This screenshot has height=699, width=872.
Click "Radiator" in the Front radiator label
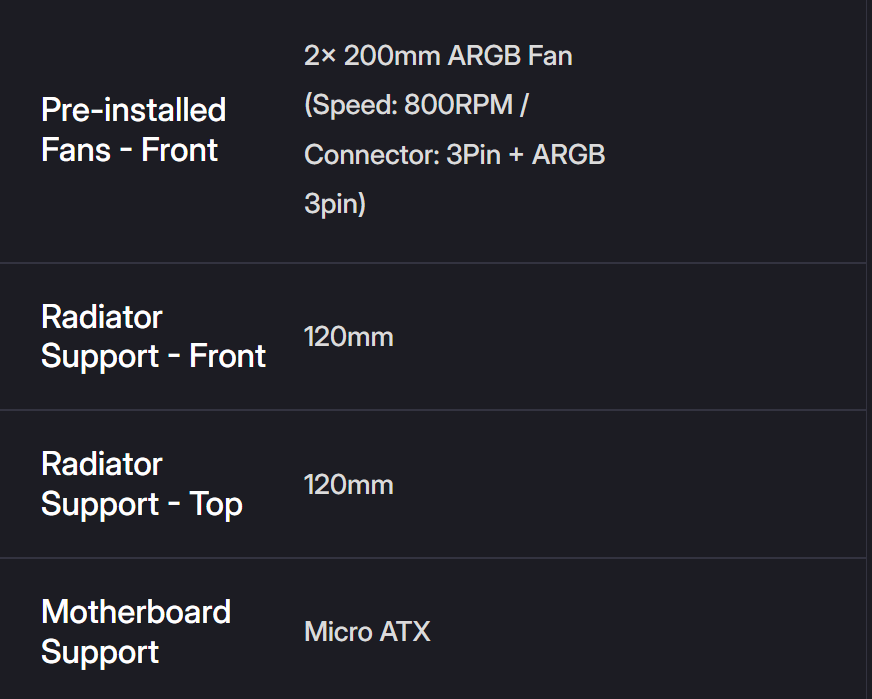(x=101, y=317)
